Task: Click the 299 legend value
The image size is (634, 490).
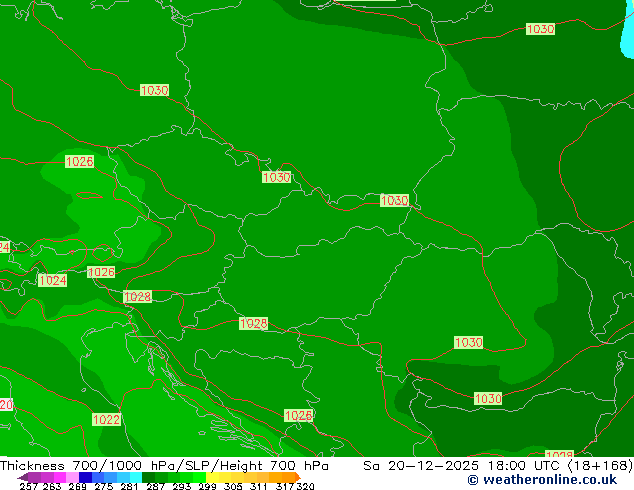Action: 207,486
